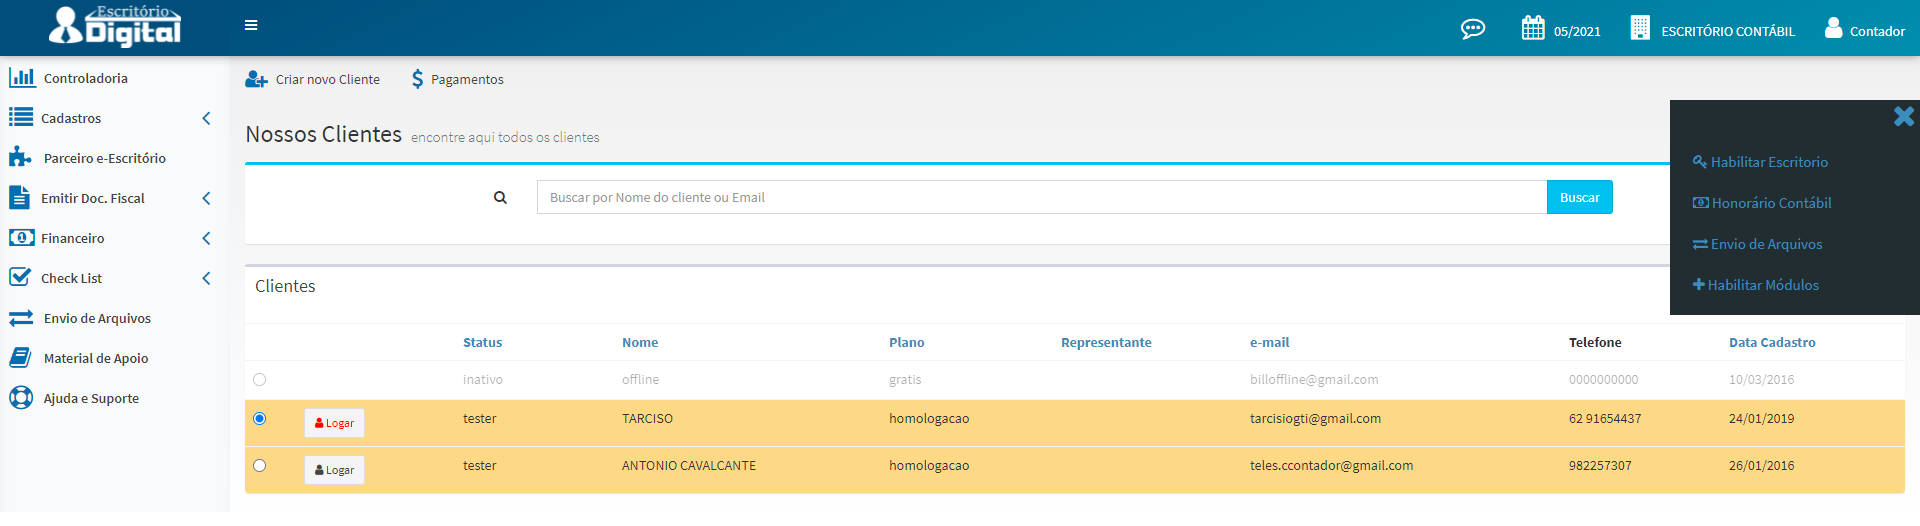Click Logar button for ANTONIO CAVALCANTE
Viewport: 1920px width, 526px height.
click(334, 470)
